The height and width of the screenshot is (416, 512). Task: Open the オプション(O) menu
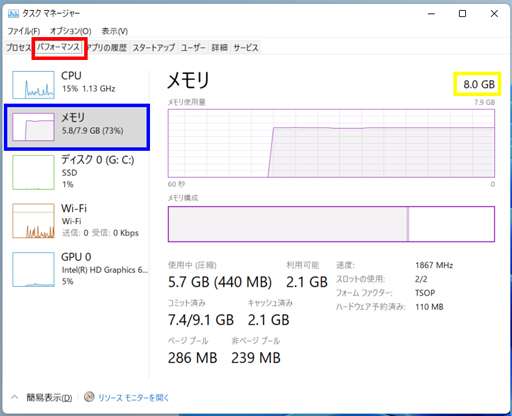click(x=70, y=31)
